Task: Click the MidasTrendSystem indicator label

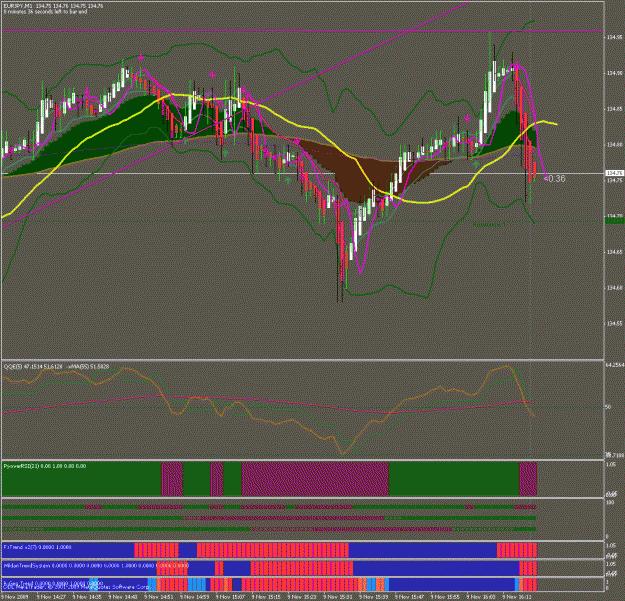Action: coord(96,565)
